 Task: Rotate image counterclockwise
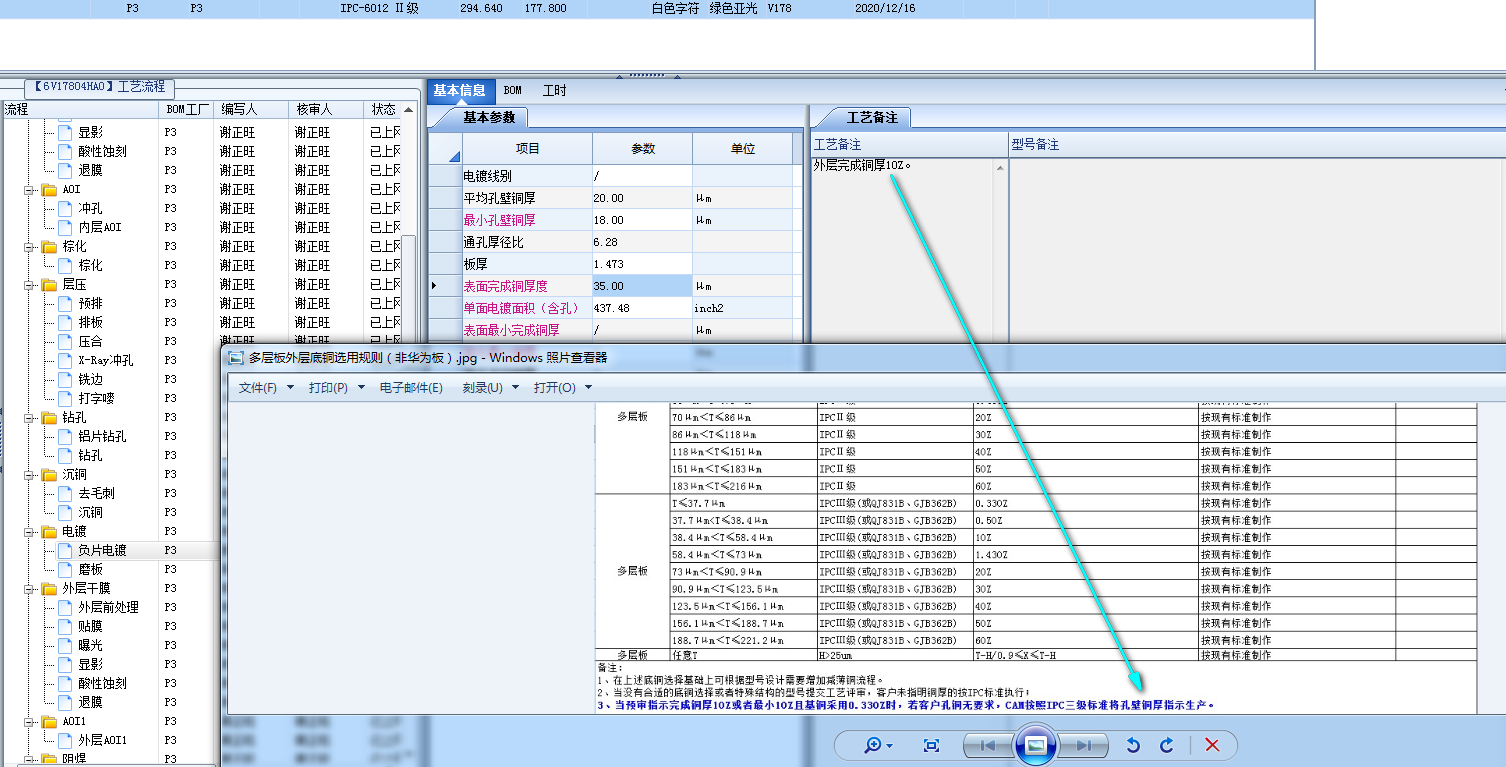pyautogui.click(x=1133, y=745)
